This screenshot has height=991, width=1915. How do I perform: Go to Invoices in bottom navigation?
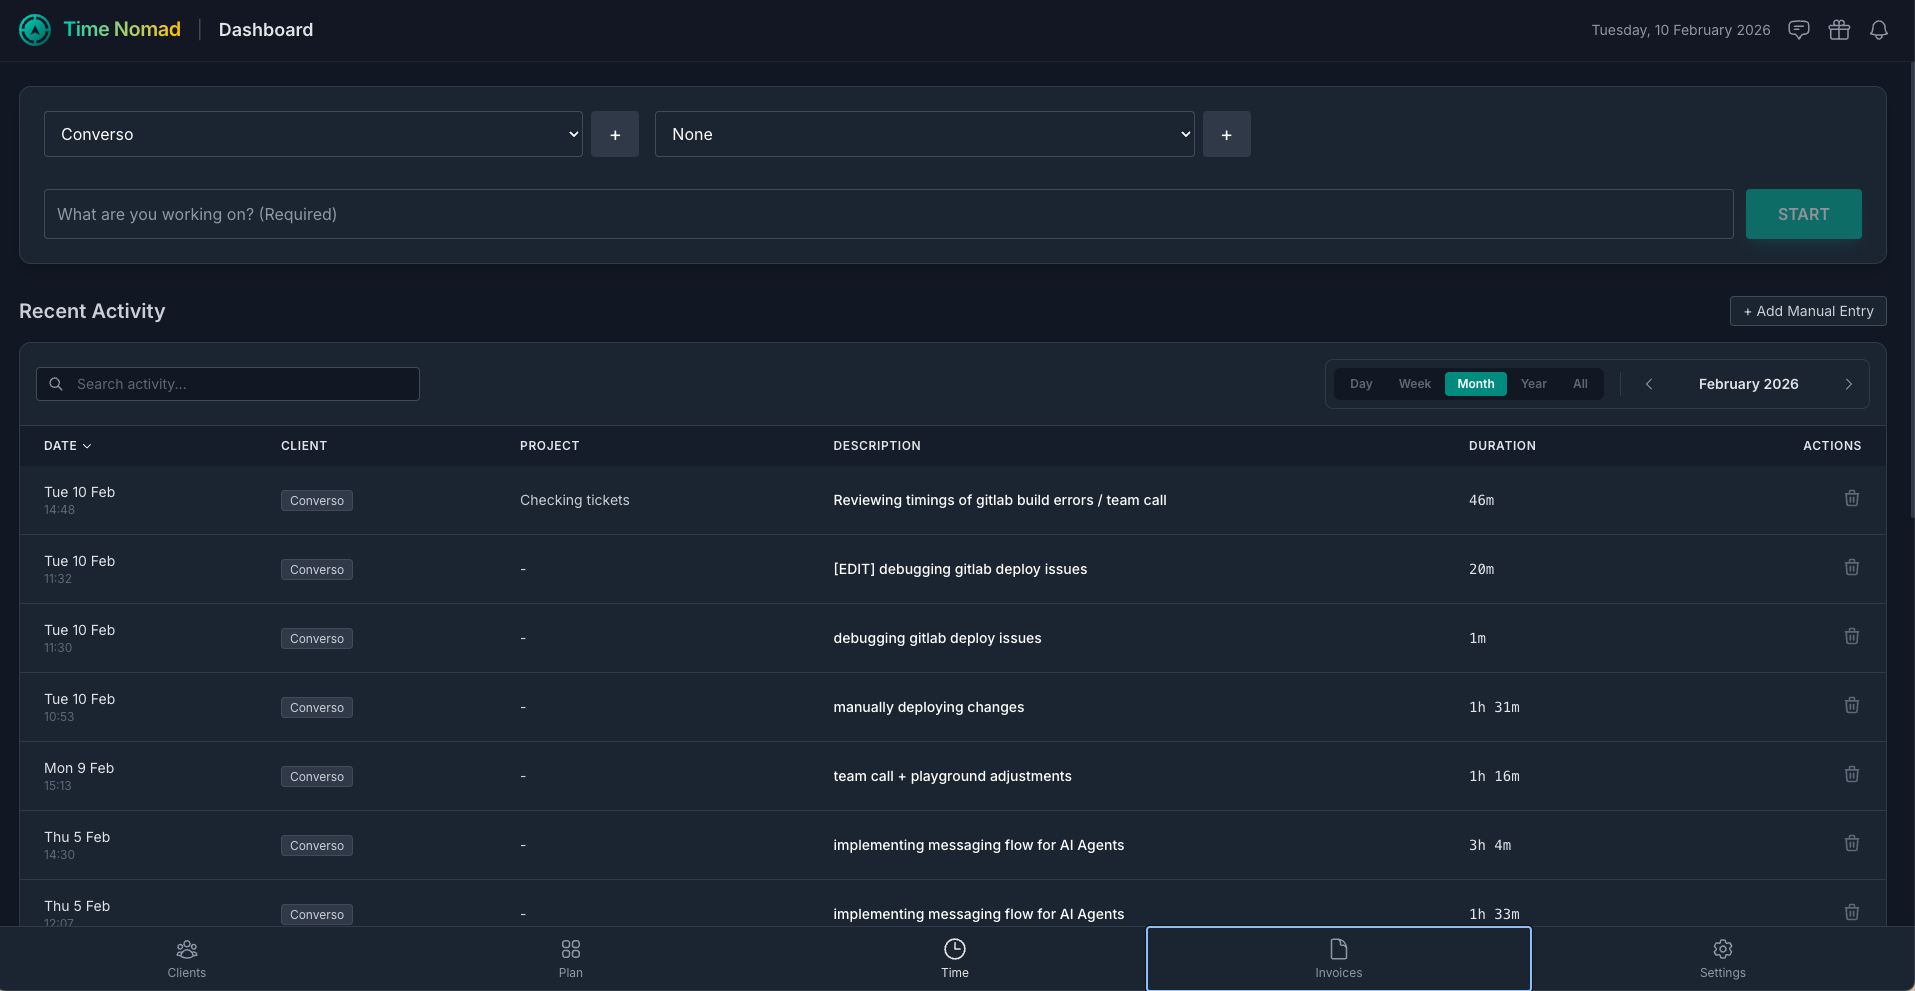[x=1339, y=959]
